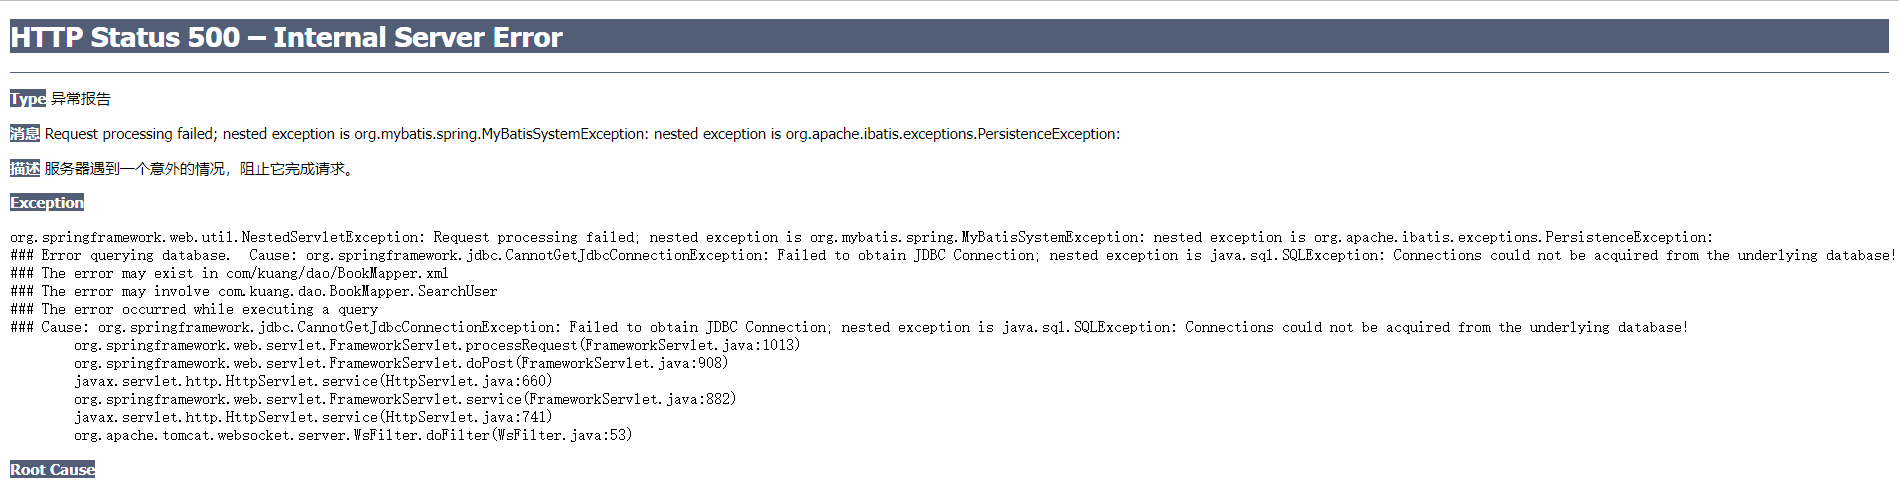Click the Root Cause section label
The width and height of the screenshot is (1899, 486).
pos(52,469)
